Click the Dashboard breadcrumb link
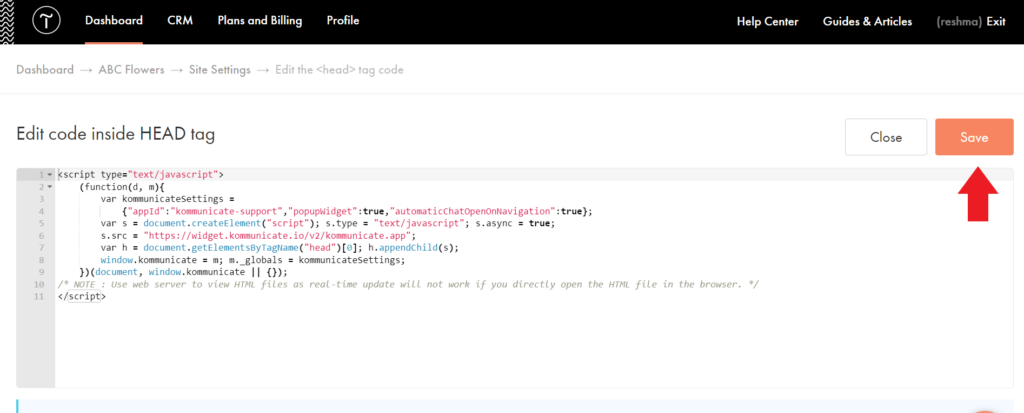Viewport: 1024px width, 413px height. (45, 70)
